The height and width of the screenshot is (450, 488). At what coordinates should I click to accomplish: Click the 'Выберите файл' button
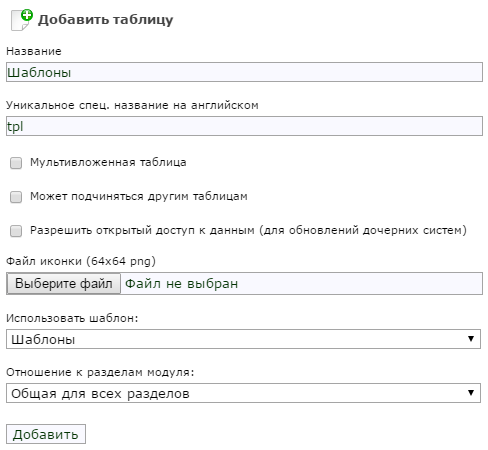pyautogui.click(x=64, y=284)
